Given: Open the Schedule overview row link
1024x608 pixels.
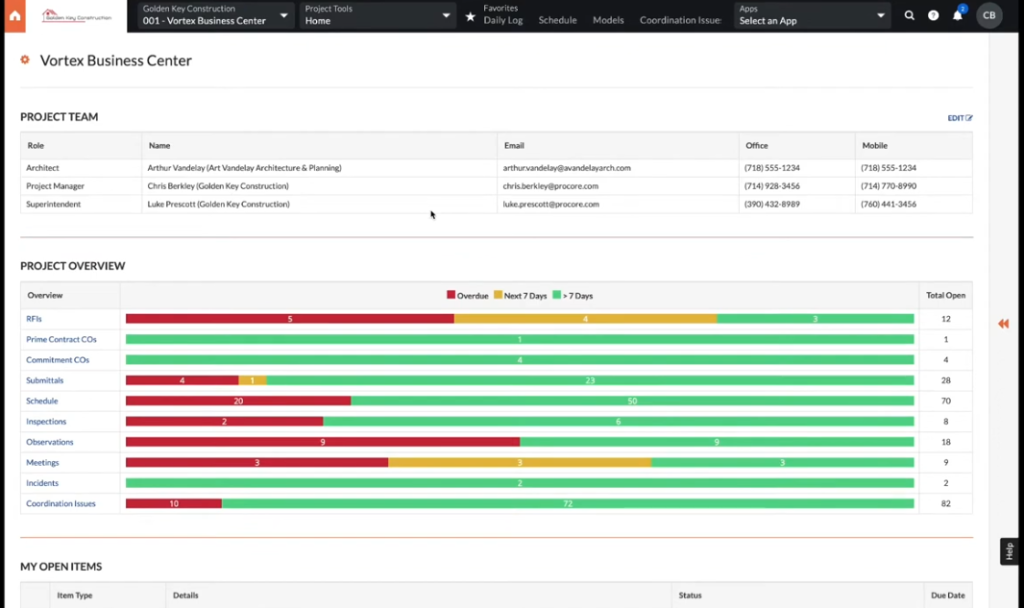Looking at the screenshot, I should [x=42, y=401].
